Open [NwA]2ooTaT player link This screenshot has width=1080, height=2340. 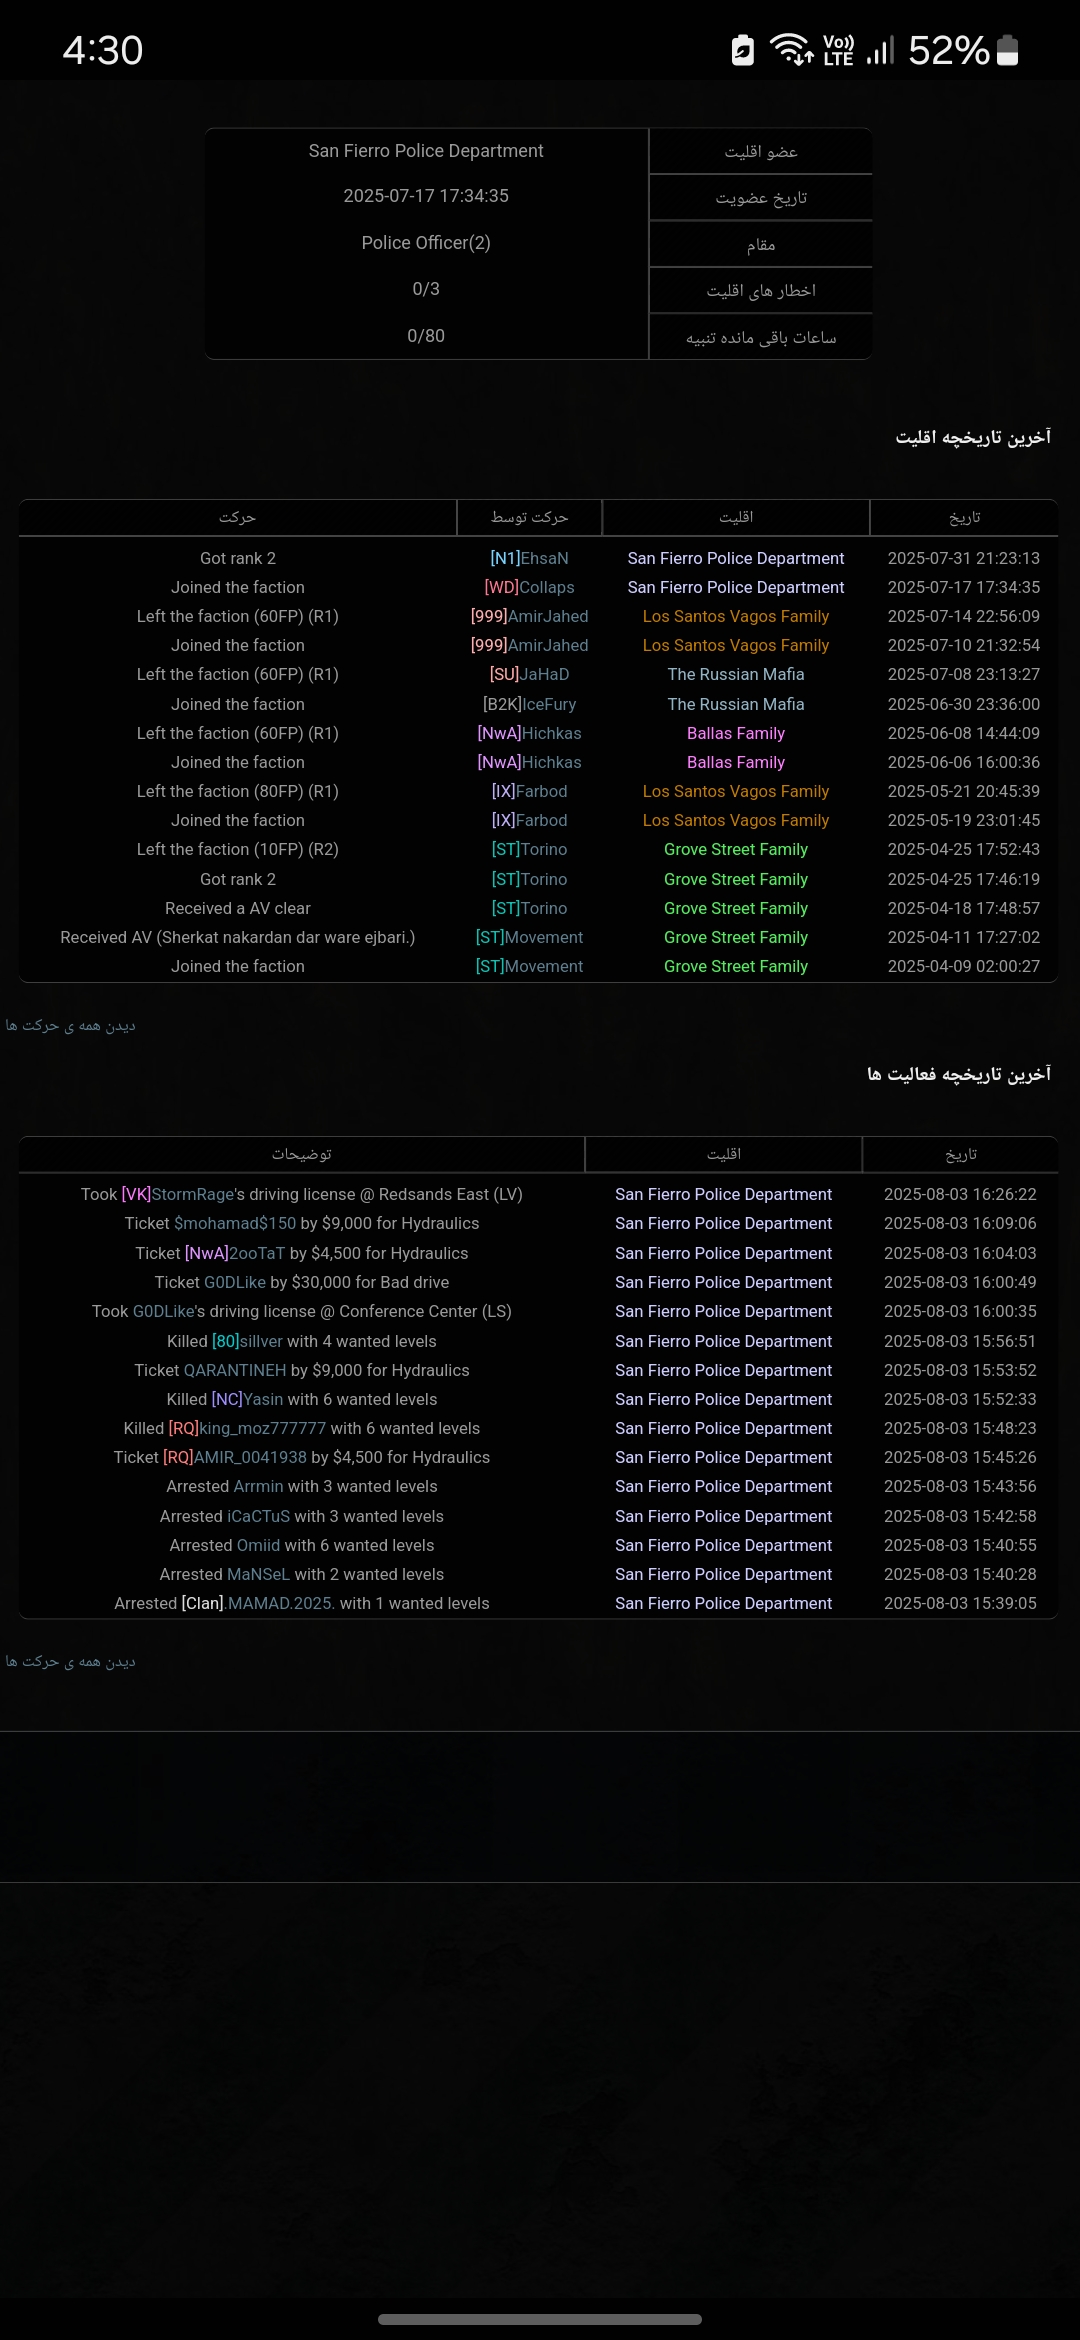235,1253
